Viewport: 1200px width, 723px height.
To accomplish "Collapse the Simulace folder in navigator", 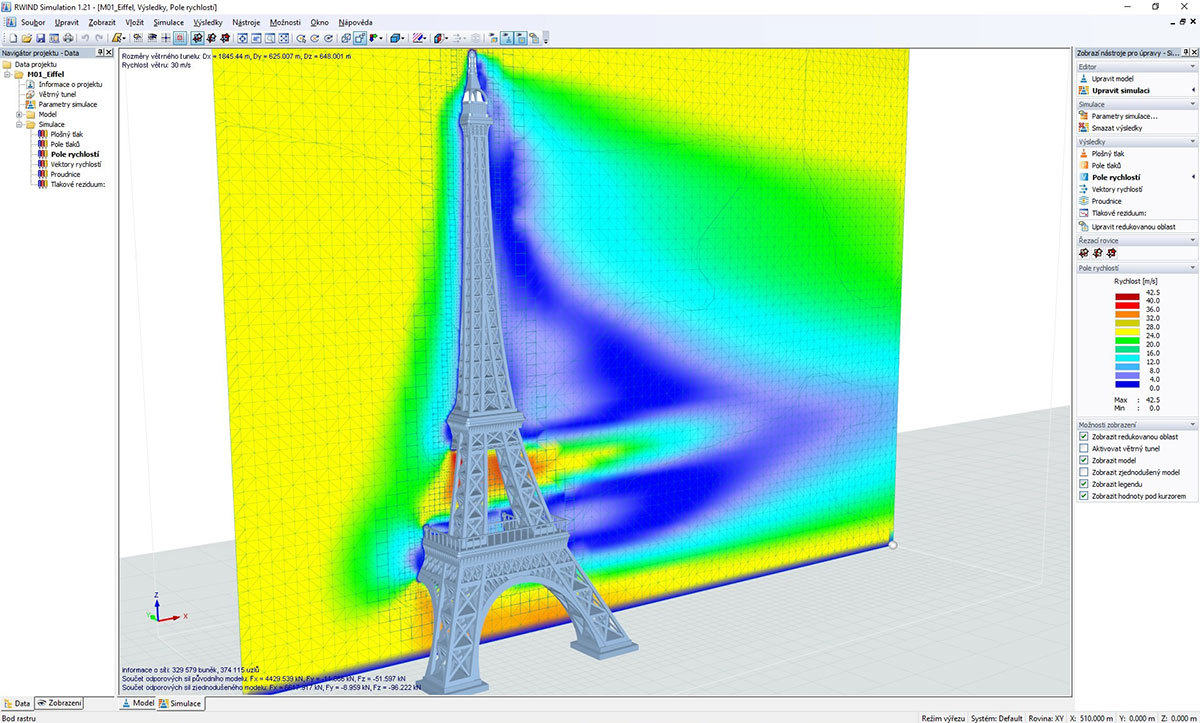I will [x=19, y=124].
